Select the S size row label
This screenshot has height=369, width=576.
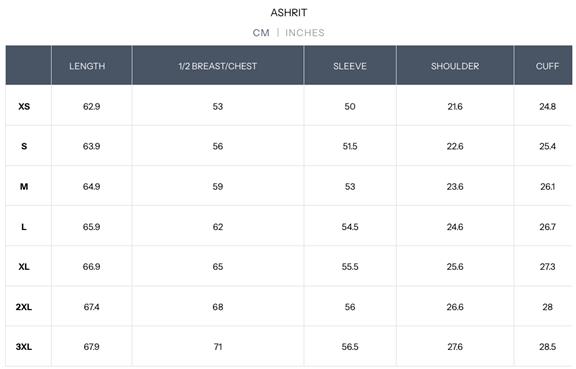(24, 146)
